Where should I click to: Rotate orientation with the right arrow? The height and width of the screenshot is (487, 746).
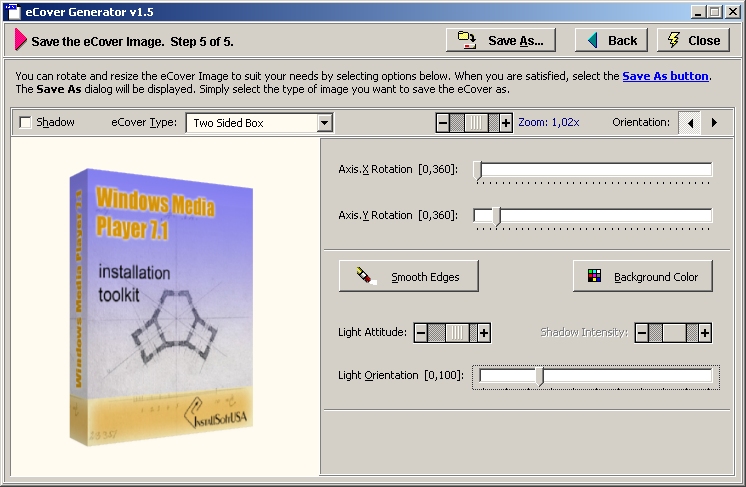[x=714, y=123]
